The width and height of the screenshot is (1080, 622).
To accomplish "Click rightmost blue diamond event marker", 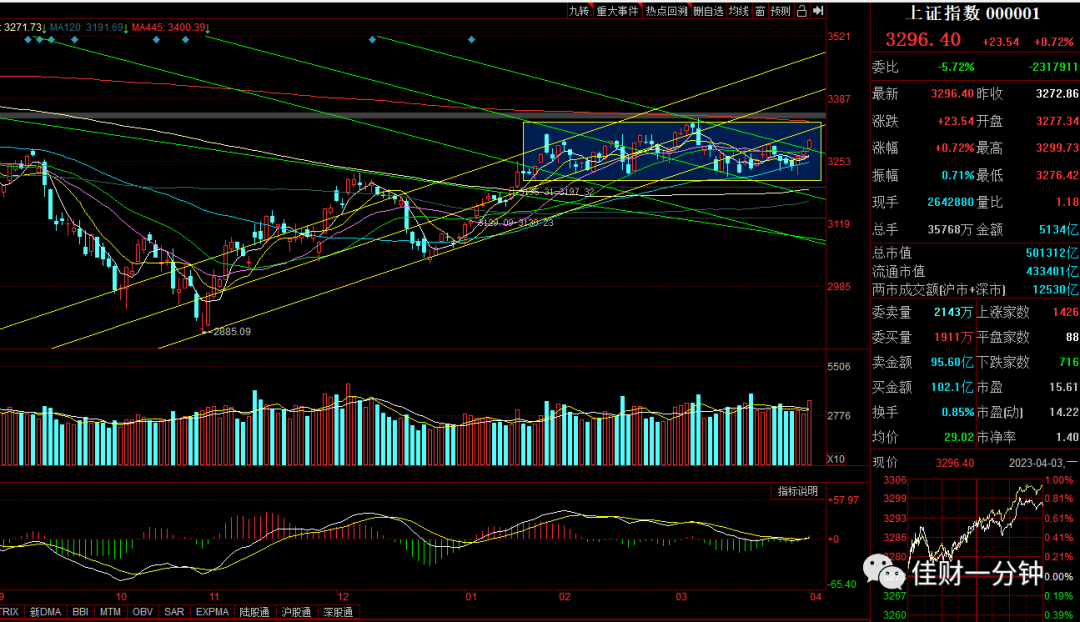I will (472, 40).
